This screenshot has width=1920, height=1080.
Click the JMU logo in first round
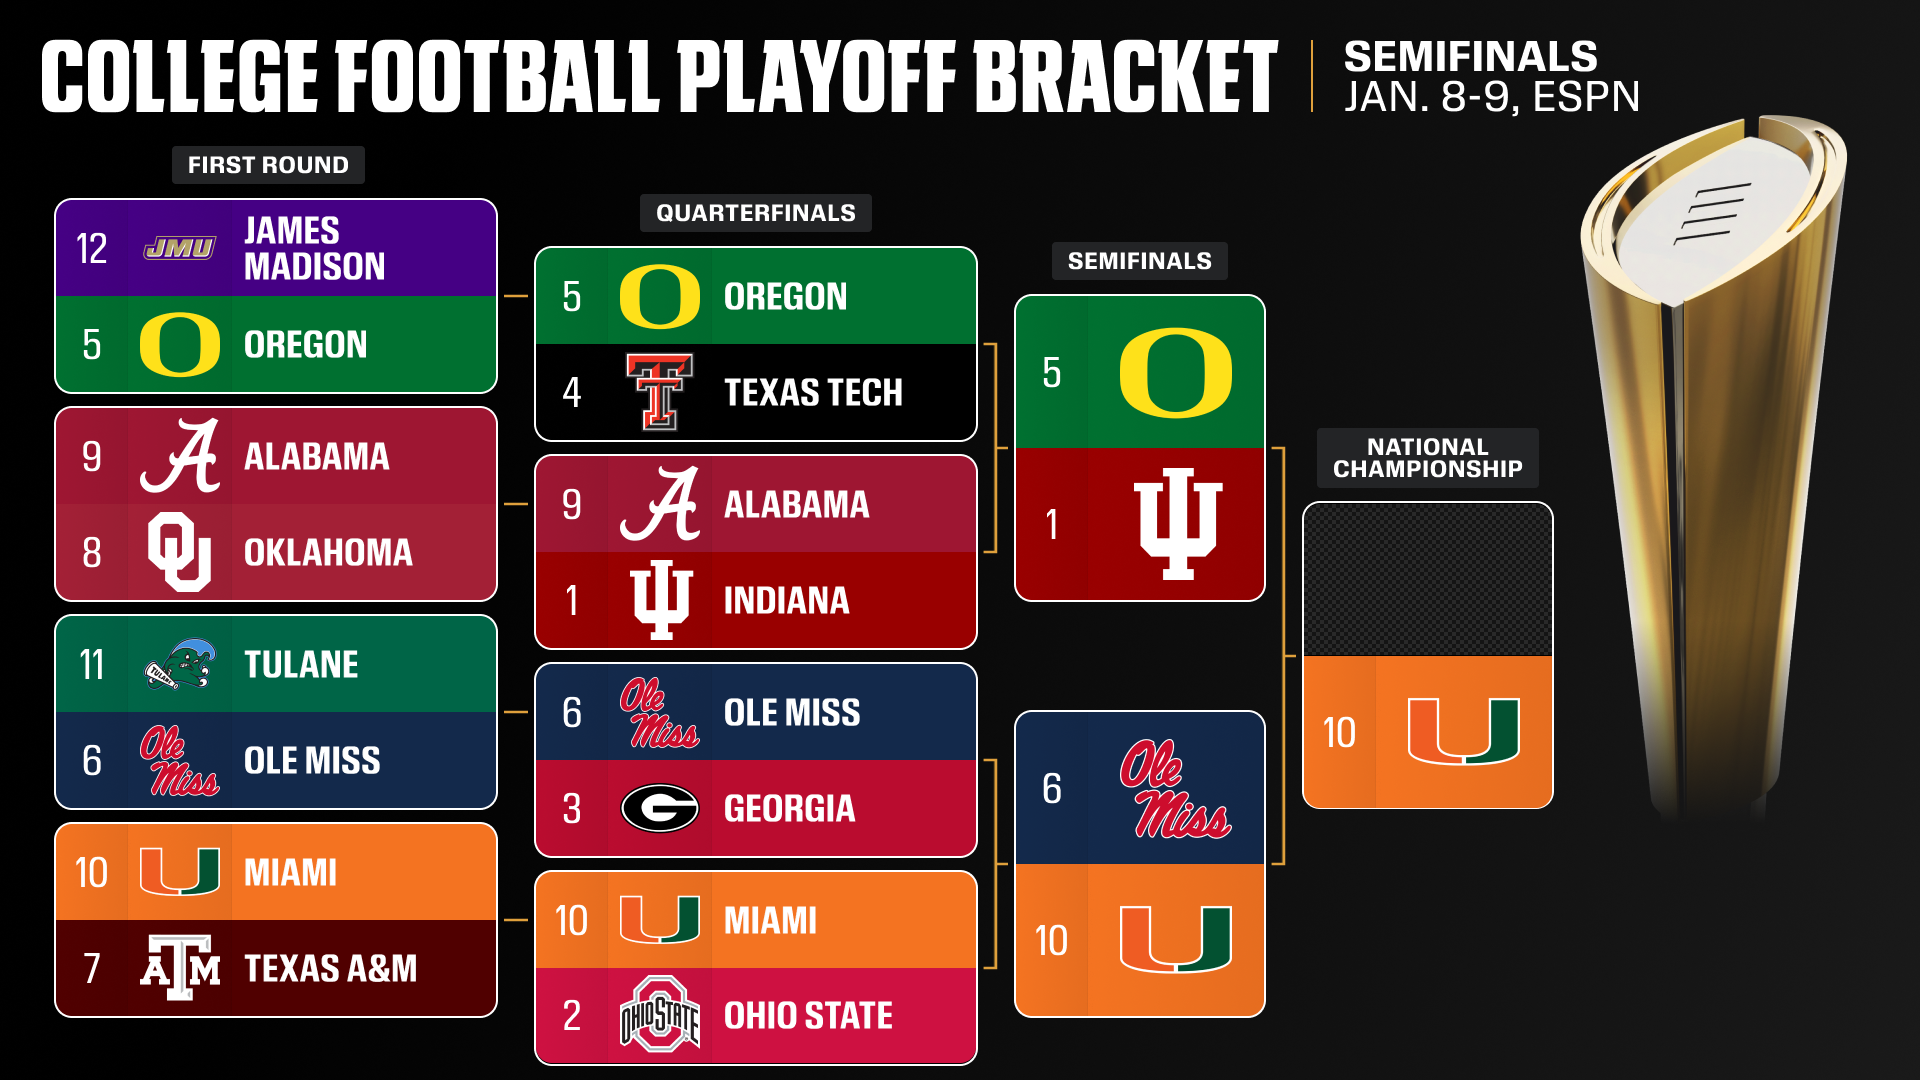coord(179,248)
